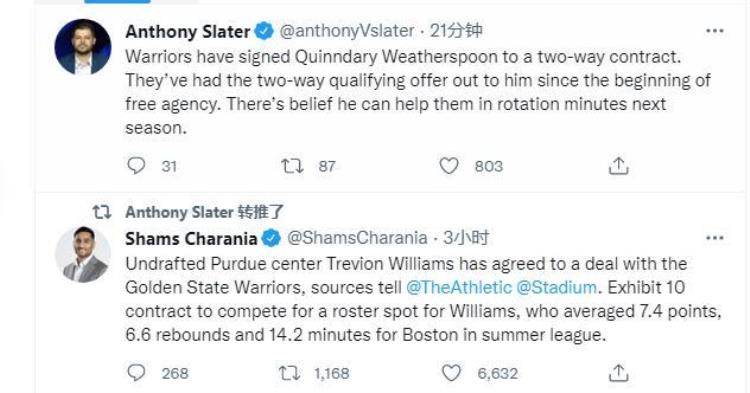Reply to Shams Charania's Trevion Williams tweet
The image size is (750, 393).
click(136, 372)
